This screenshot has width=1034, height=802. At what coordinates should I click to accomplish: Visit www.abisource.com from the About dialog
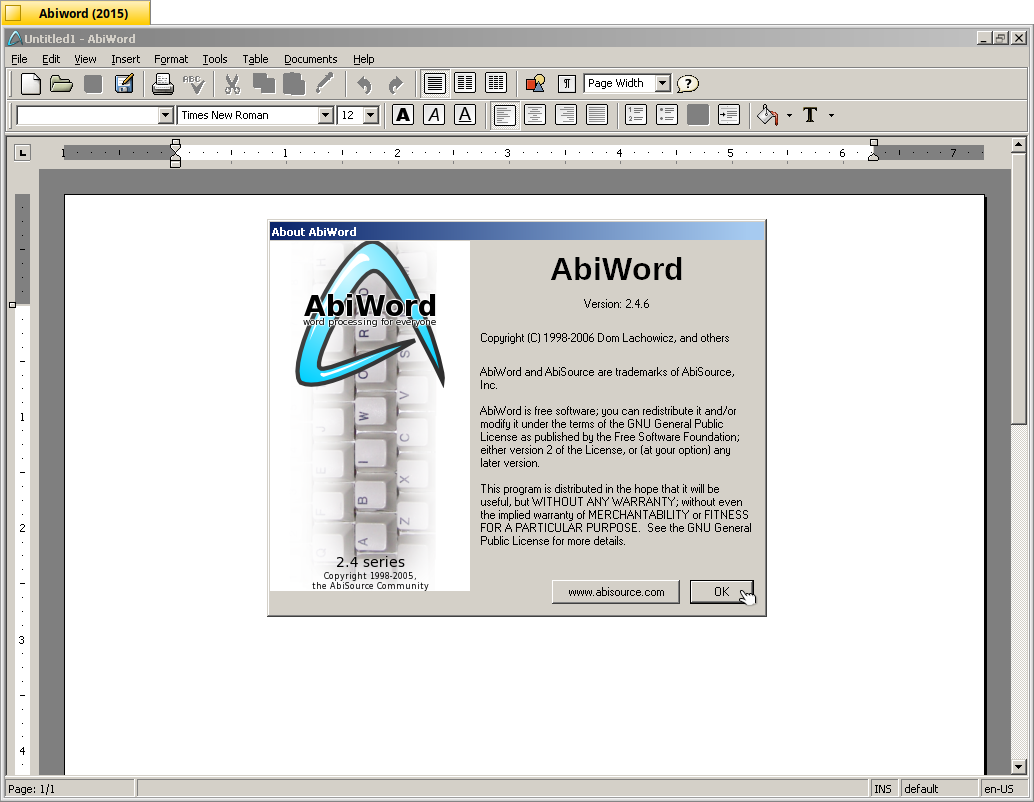[x=616, y=592]
